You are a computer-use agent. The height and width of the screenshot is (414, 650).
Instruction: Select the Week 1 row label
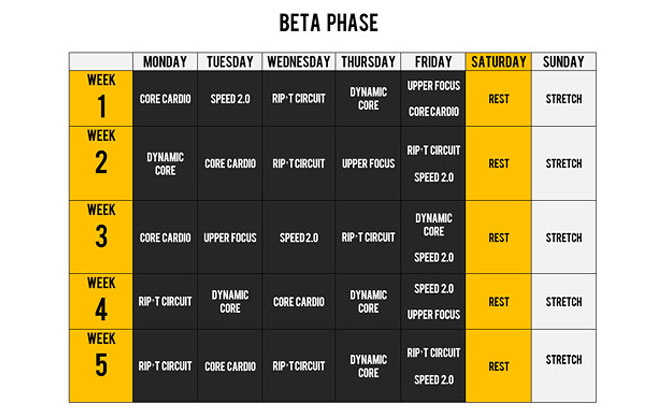[x=101, y=99]
